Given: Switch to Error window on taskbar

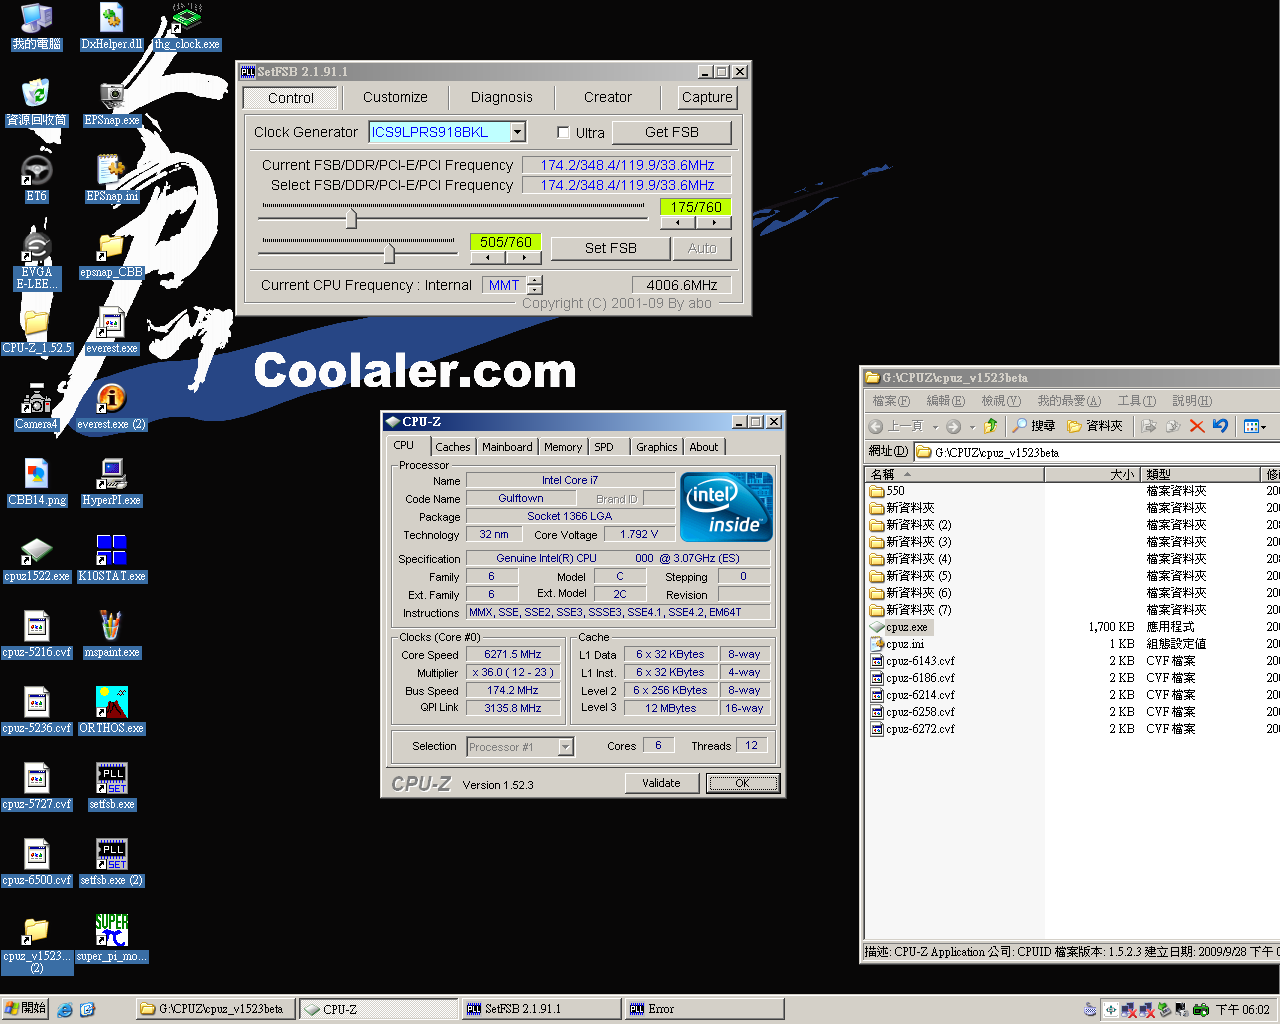Looking at the screenshot, I should 703,1009.
